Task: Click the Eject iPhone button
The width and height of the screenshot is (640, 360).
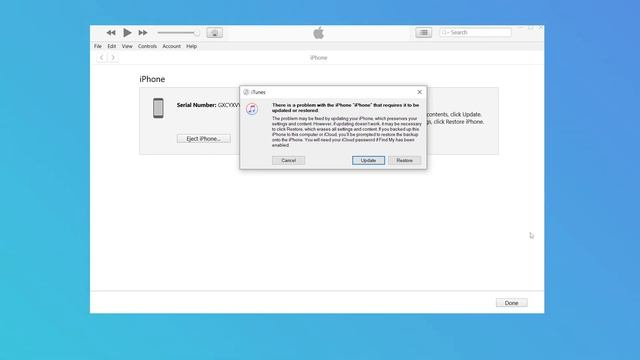Action: tap(204, 139)
